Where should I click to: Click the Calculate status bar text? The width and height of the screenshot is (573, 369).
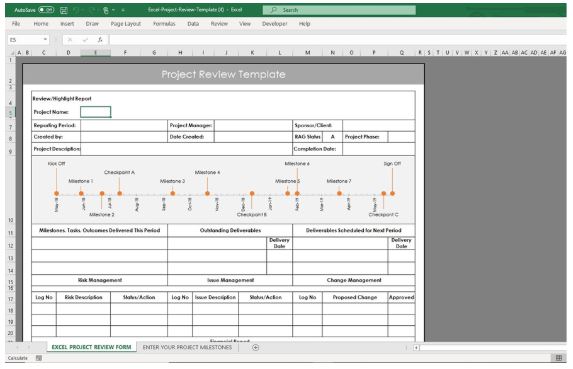[18, 358]
